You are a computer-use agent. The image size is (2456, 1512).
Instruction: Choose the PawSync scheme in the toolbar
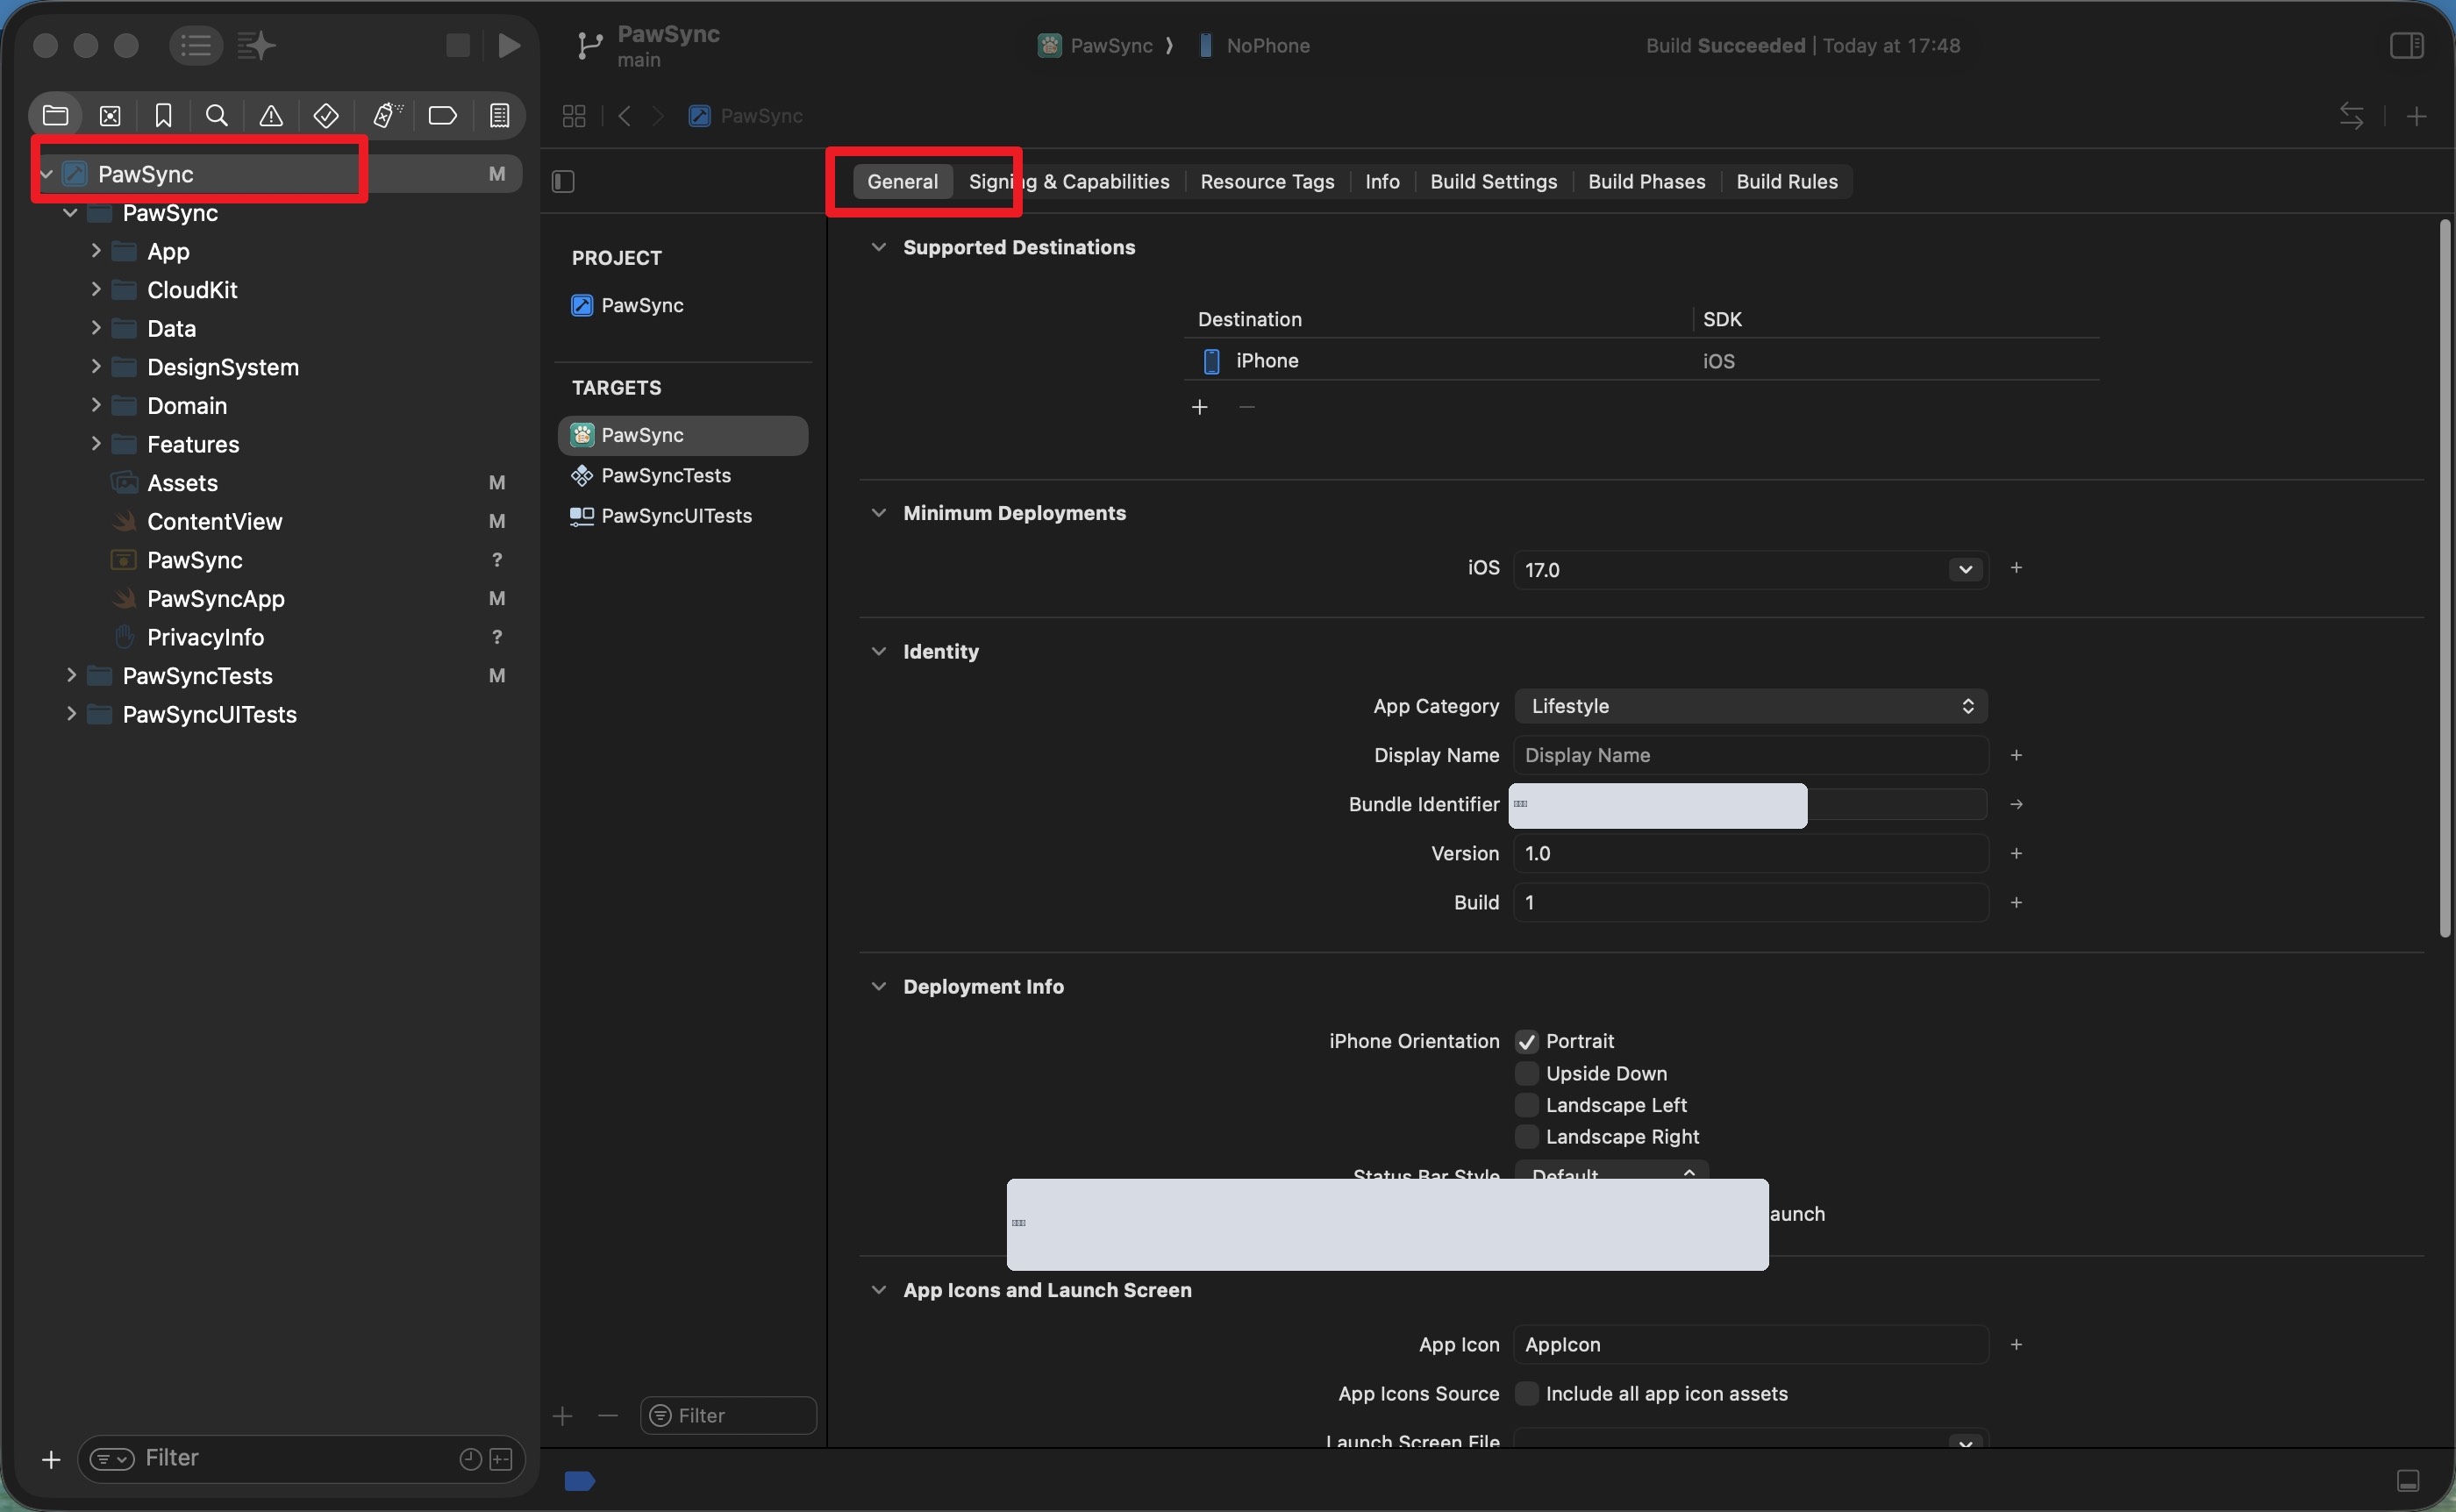pos(1096,45)
